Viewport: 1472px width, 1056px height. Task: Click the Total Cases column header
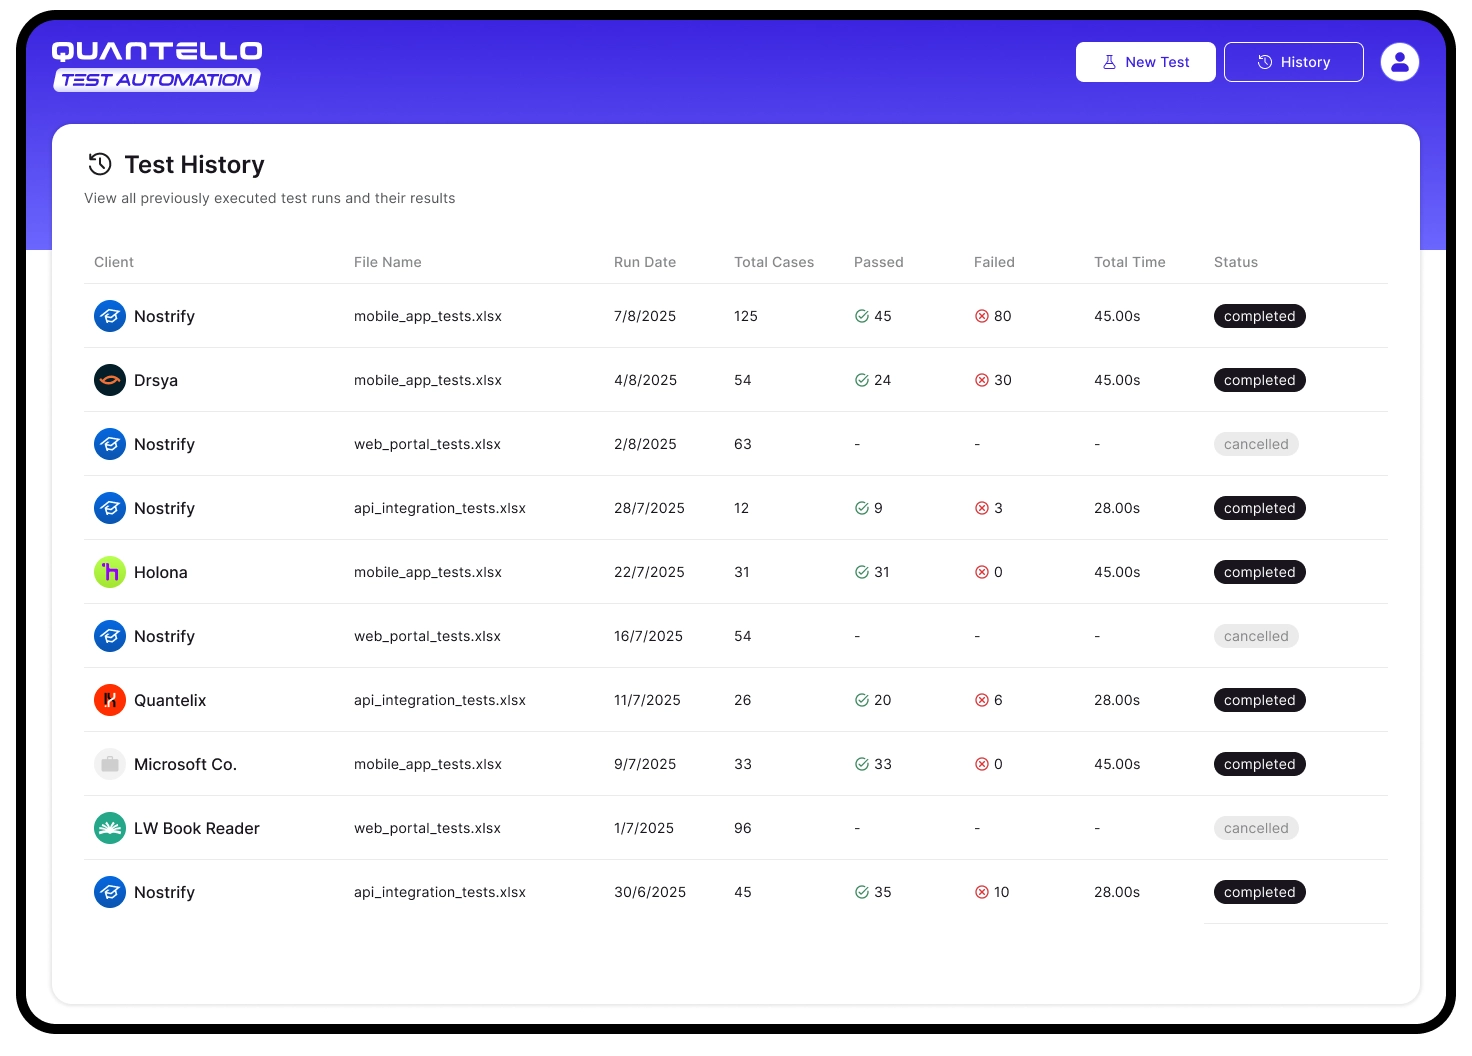(774, 262)
